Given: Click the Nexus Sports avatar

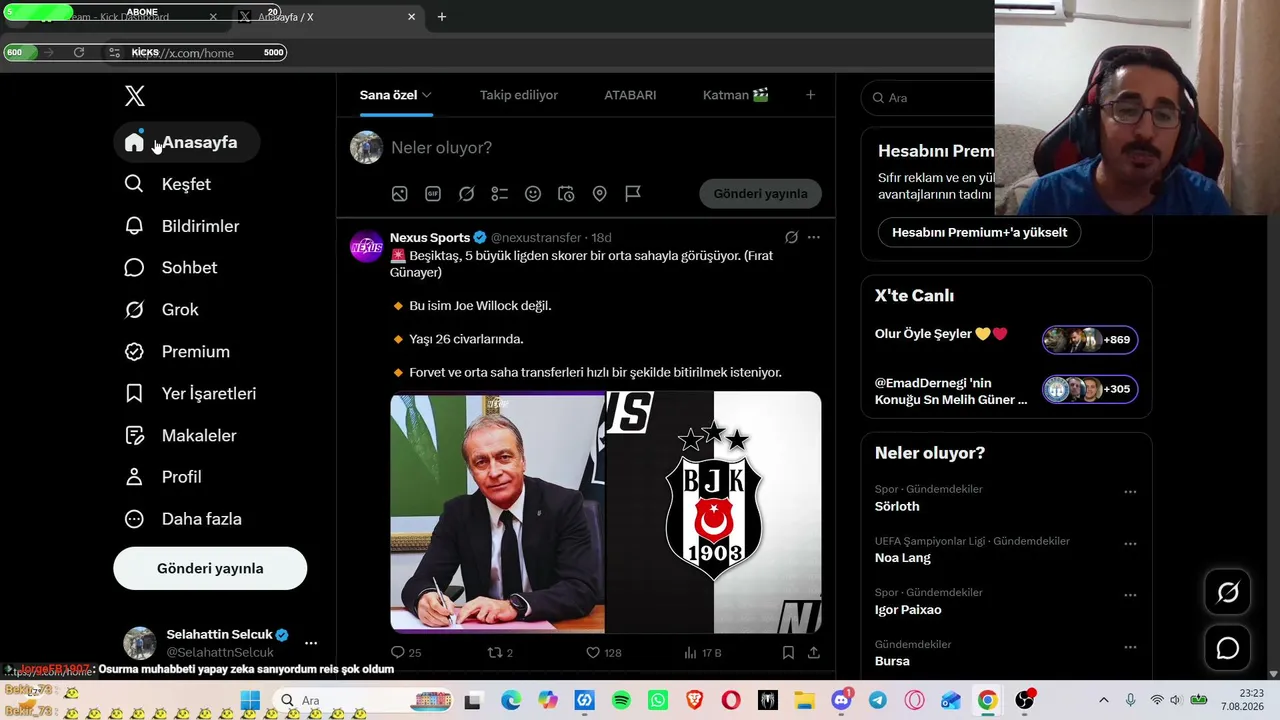Looking at the screenshot, I should coord(366,246).
